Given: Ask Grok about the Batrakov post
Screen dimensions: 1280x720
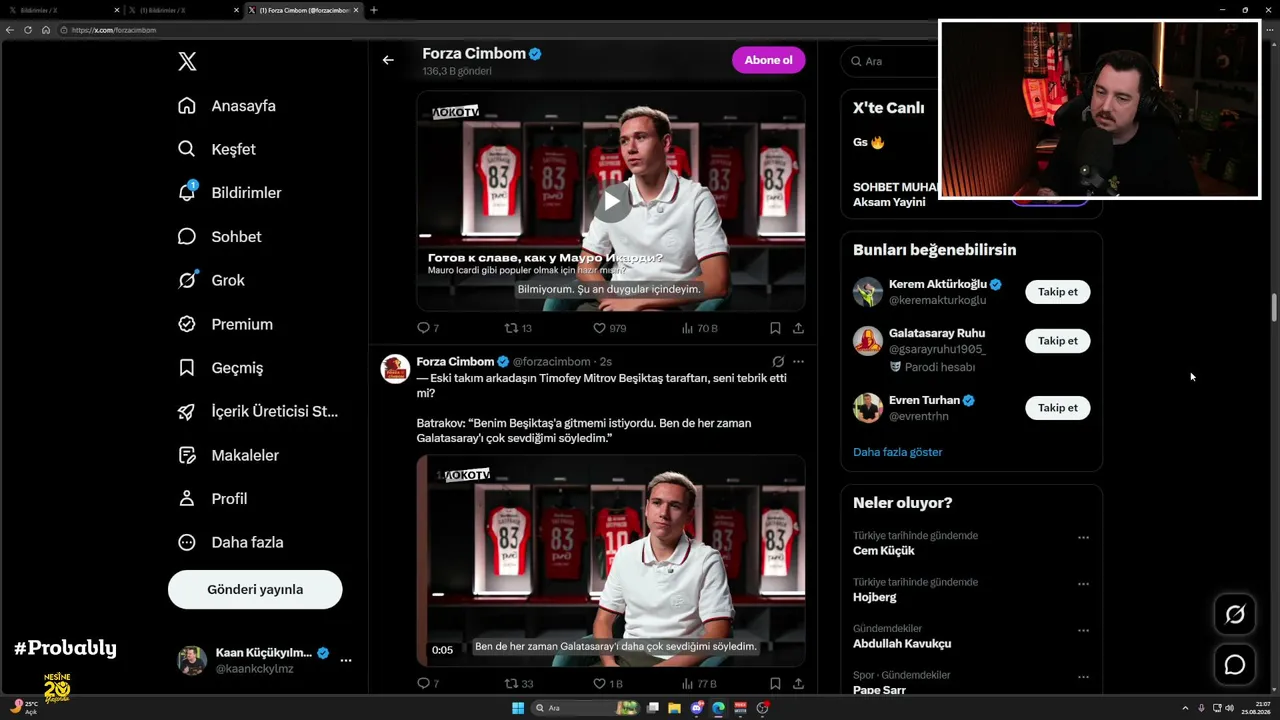Looking at the screenshot, I should [778, 362].
